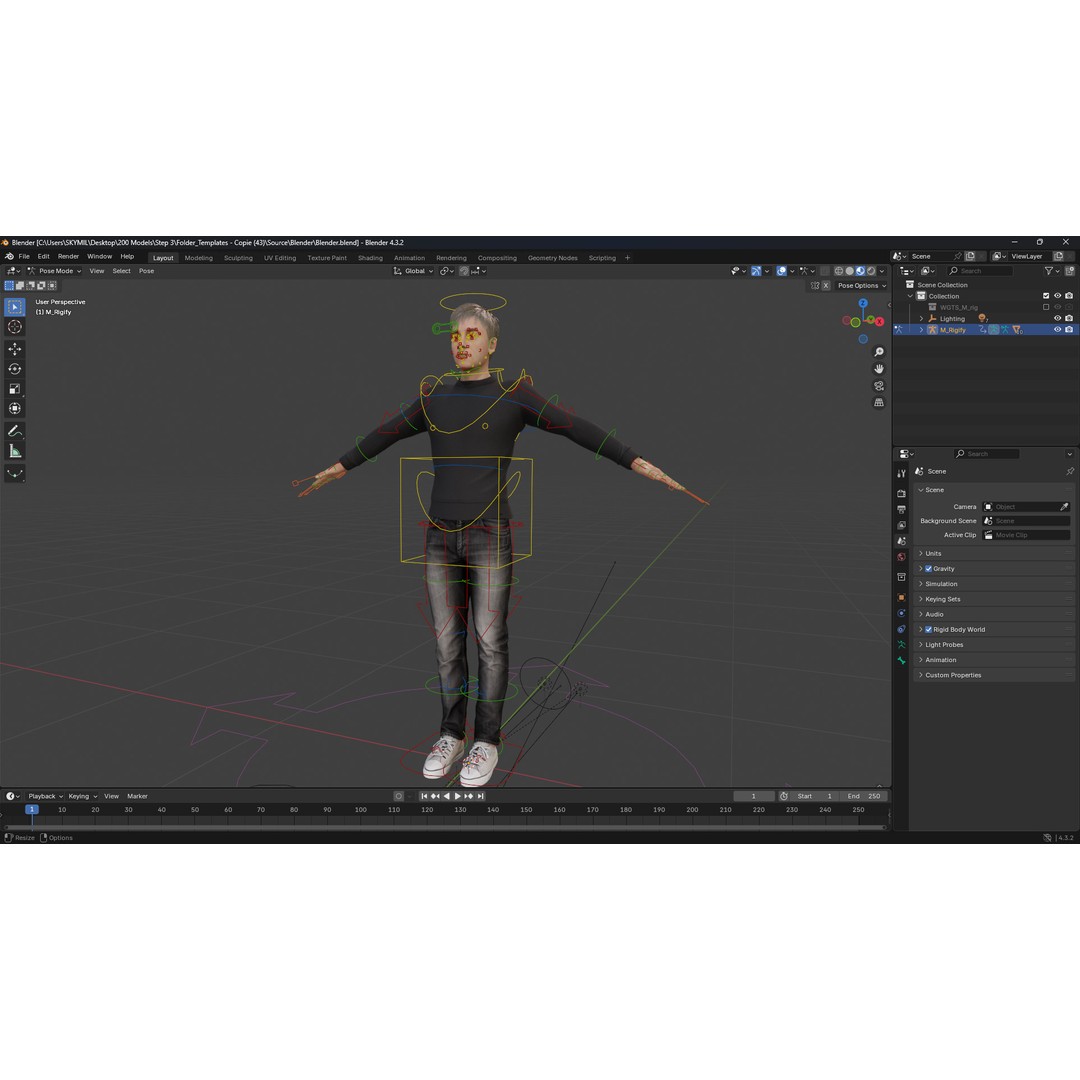Select the Rotate tool
This screenshot has height=1080, width=1080.
pos(14,369)
